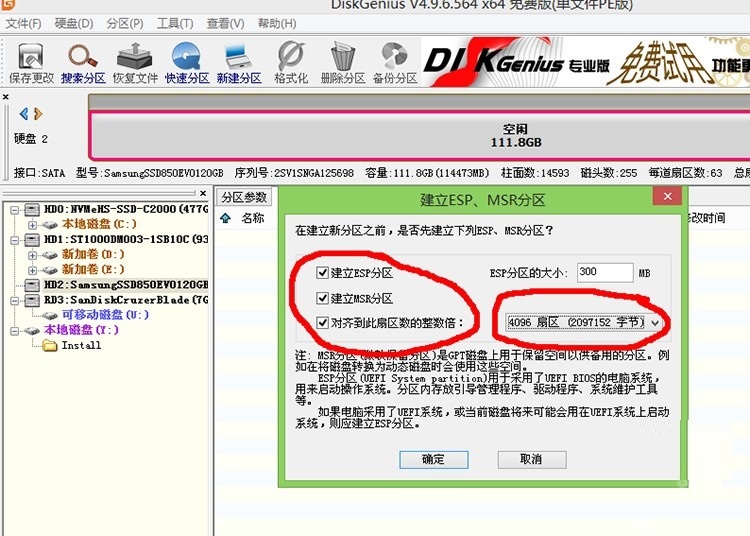The height and width of the screenshot is (536, 750).
Task: Click the 硬盘 2 label
Action: 31,139
